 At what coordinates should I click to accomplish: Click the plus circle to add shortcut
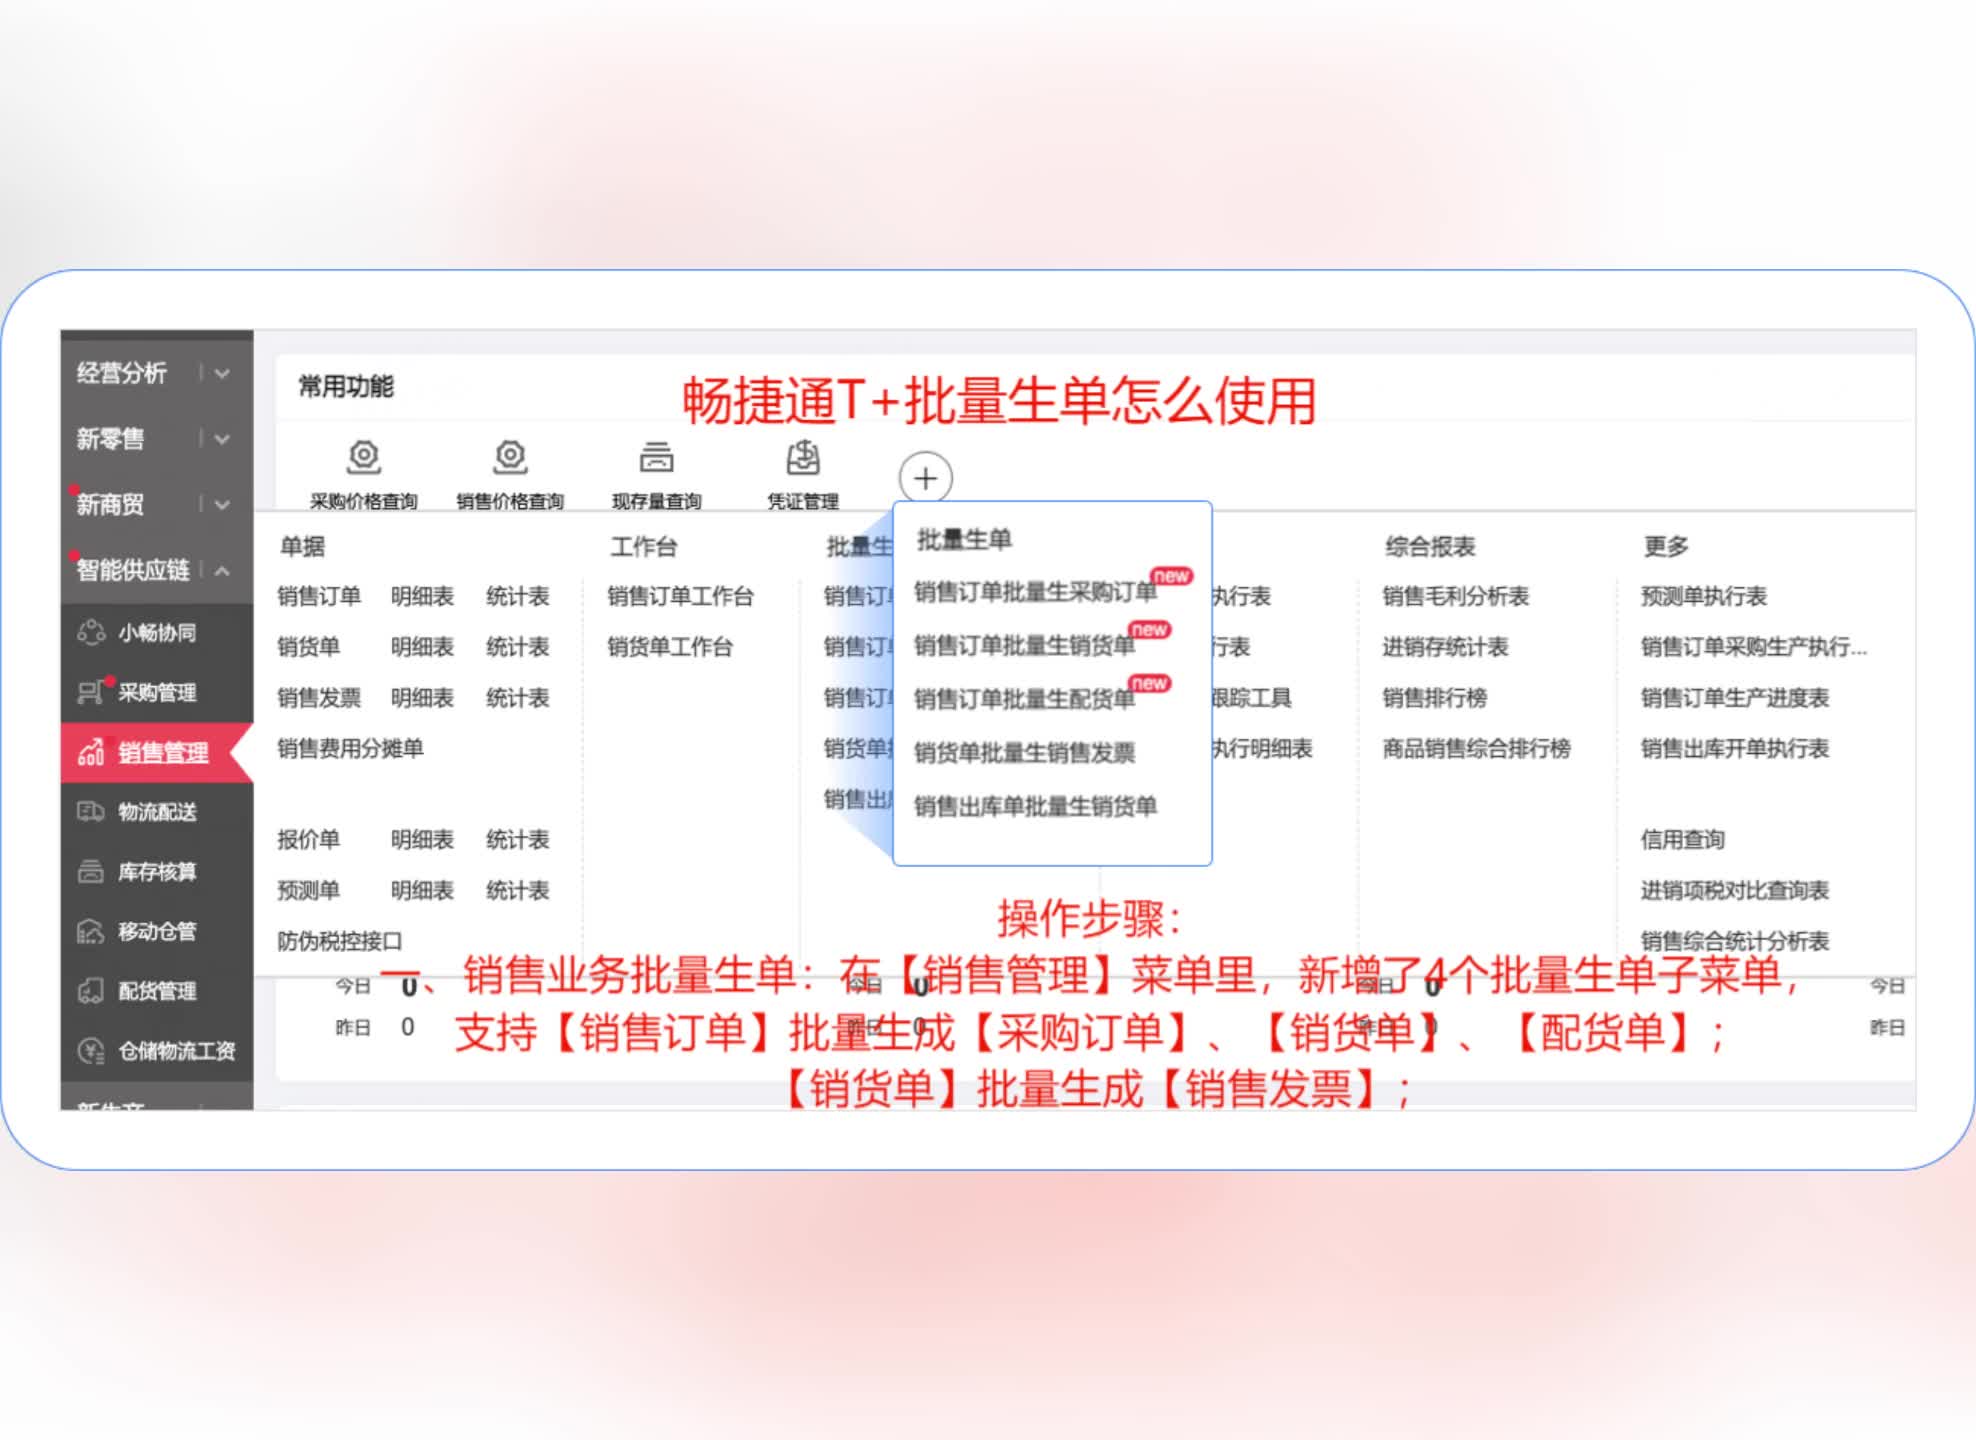(925, 478)
